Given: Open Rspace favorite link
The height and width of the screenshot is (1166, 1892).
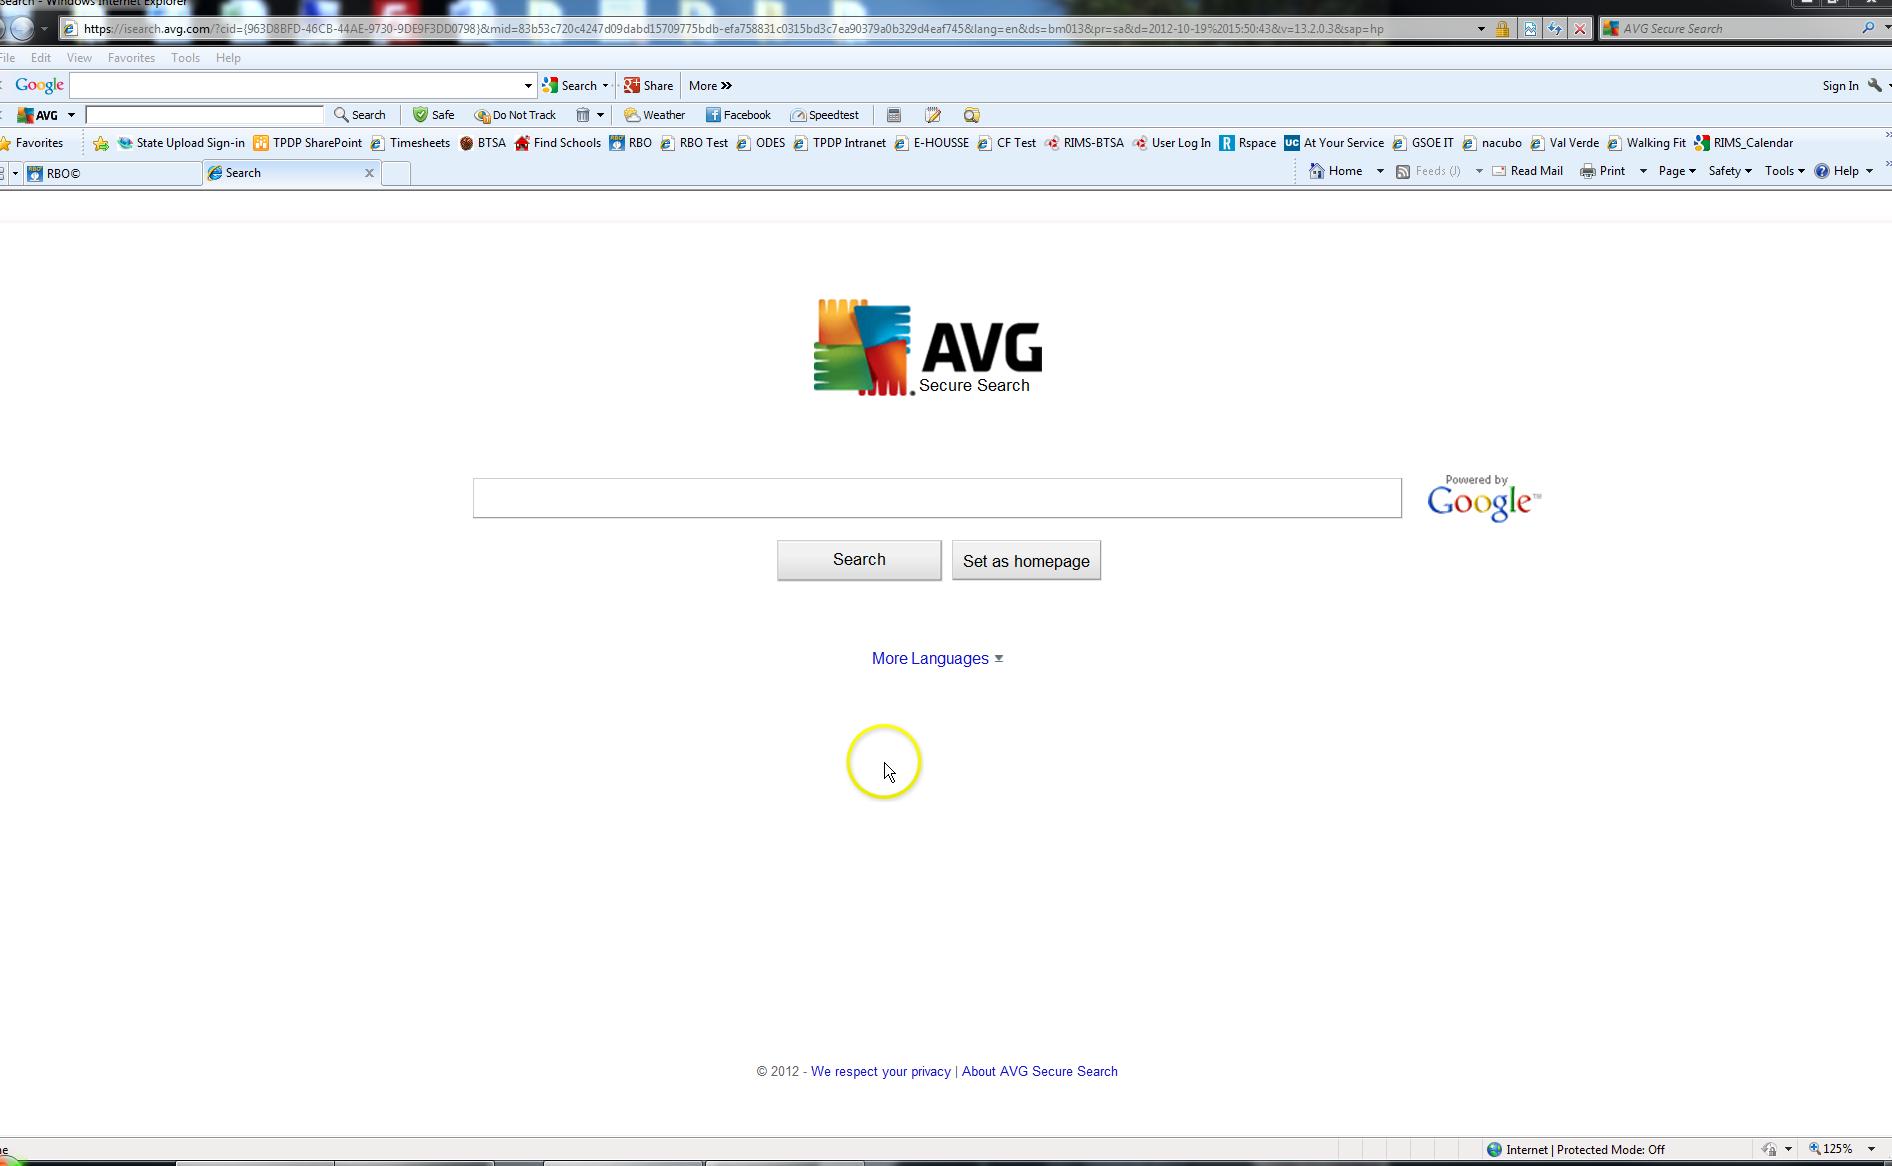Looking at the screenshot, I should click(x=1247, y=143).
